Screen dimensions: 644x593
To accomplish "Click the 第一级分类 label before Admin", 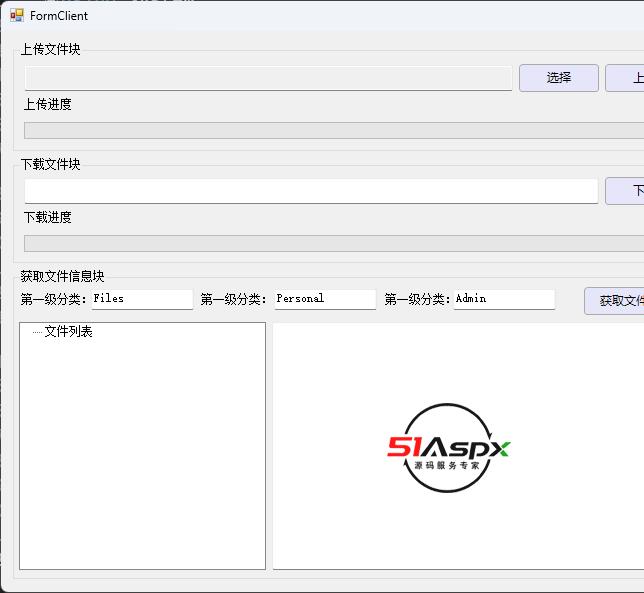I will pyautogui.click(x=417, y=299).
